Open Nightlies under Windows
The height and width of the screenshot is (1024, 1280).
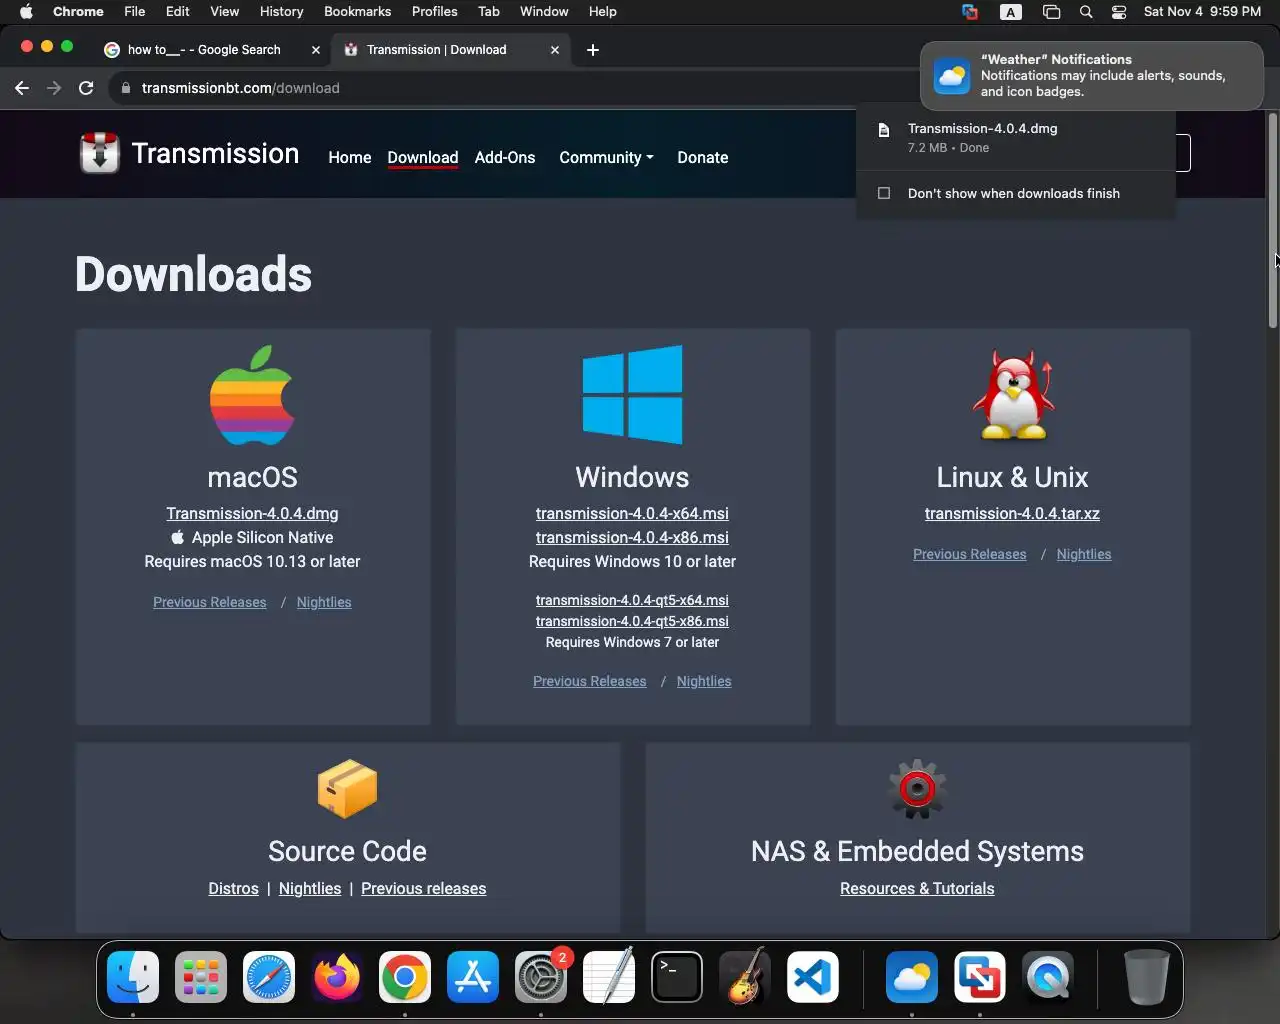704,682
